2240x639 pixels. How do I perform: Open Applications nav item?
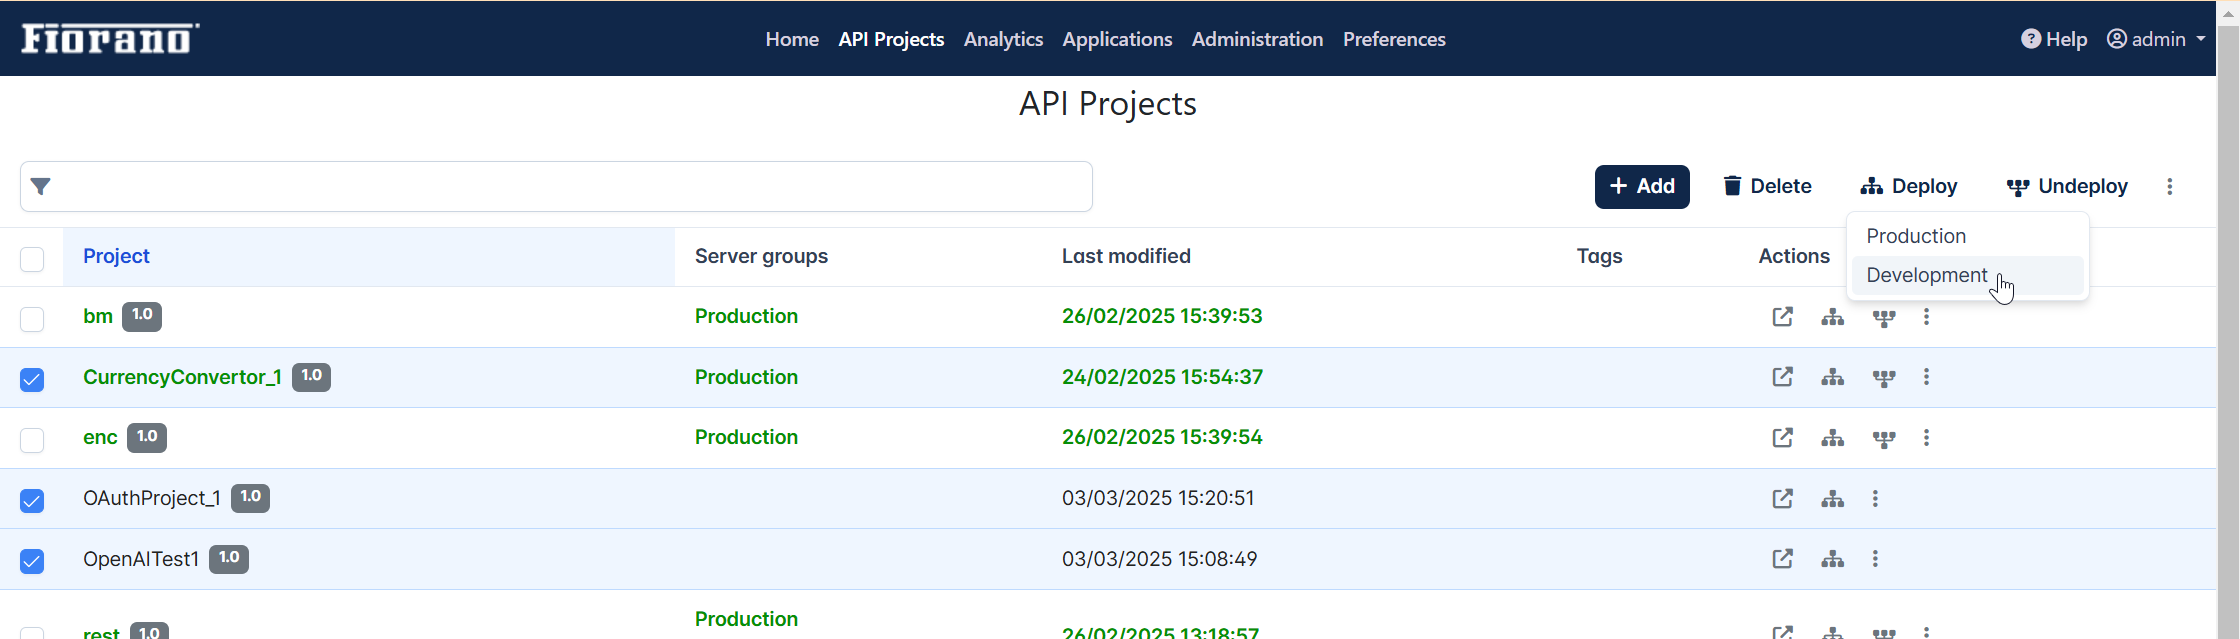[1117, 39]
